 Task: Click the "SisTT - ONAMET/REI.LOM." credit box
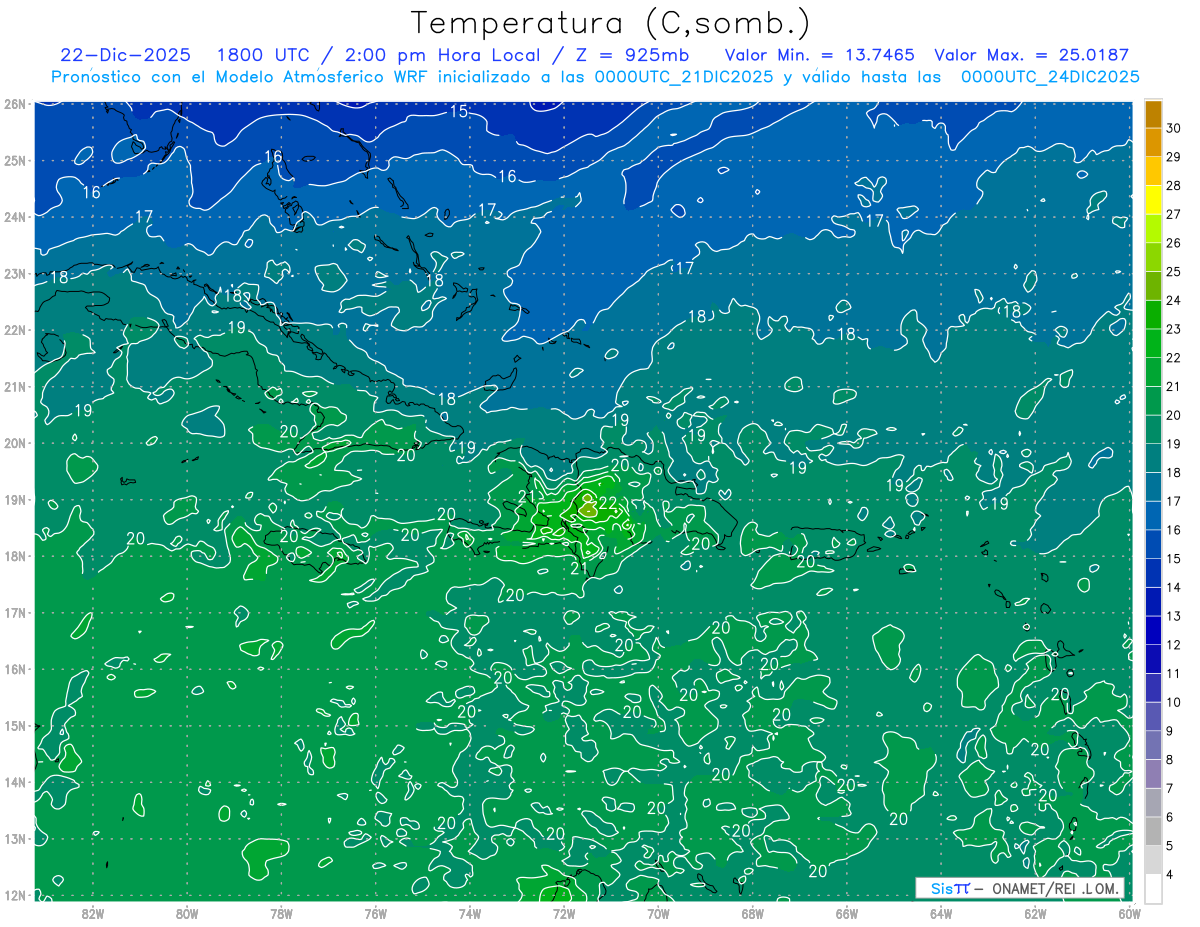pos(1021,888)
